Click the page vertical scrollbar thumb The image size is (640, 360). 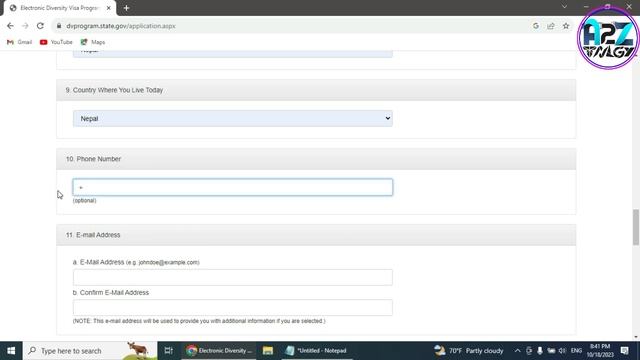tap(636, 227)
